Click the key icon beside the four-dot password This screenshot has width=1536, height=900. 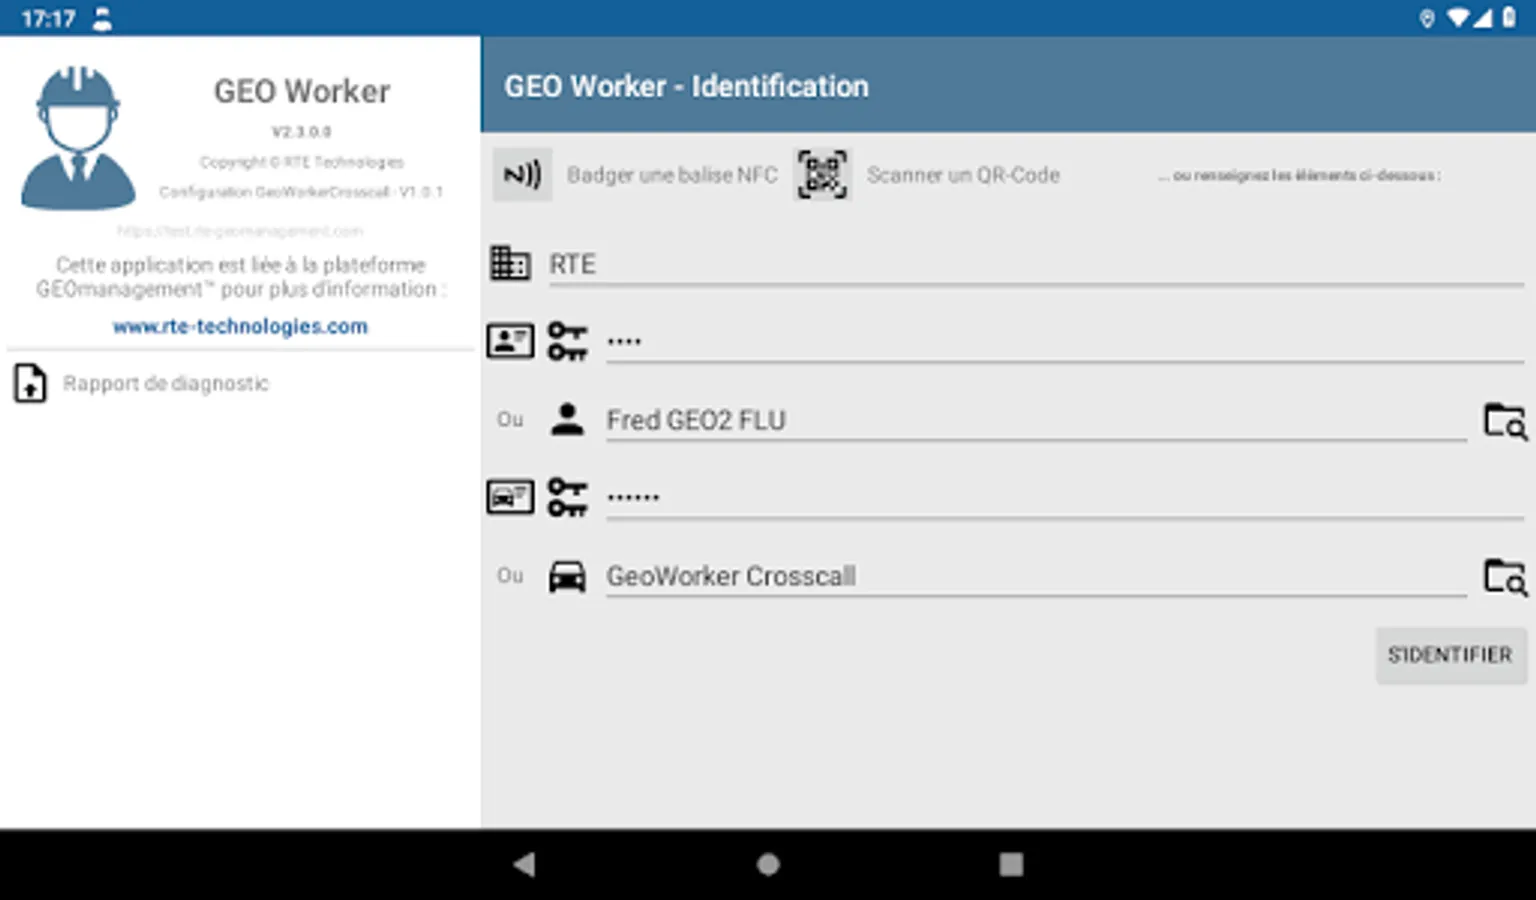[x=567, y=341]
